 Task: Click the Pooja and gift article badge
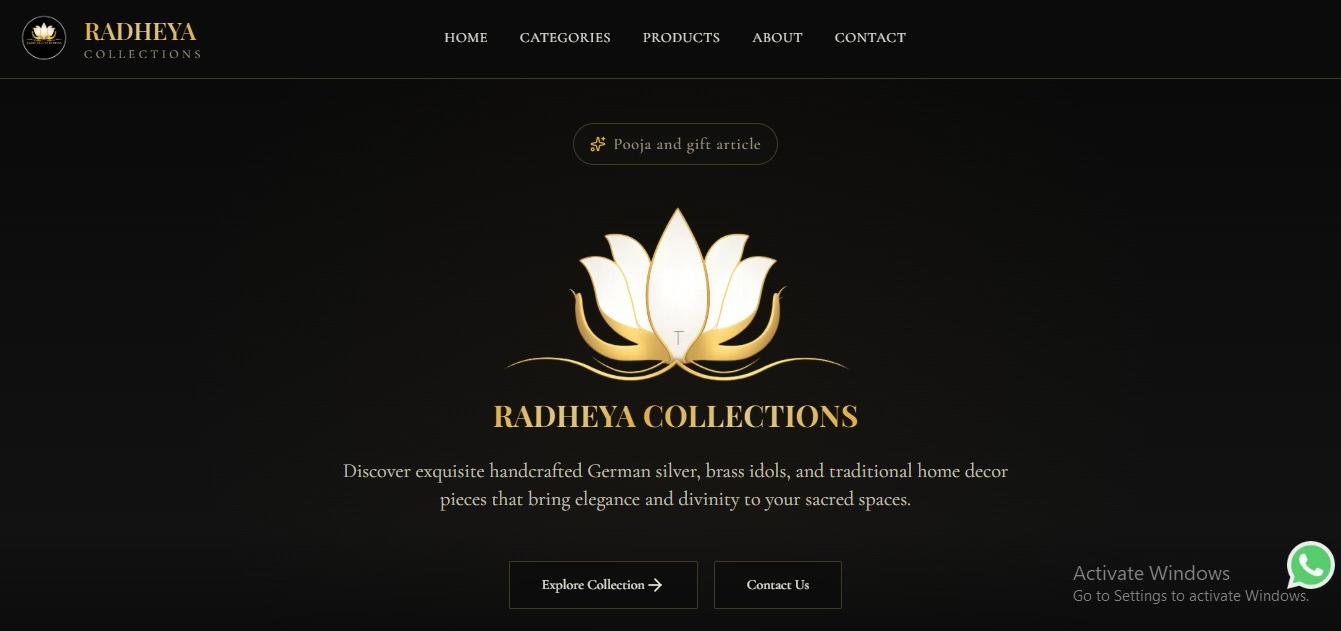tap(675, 144)
